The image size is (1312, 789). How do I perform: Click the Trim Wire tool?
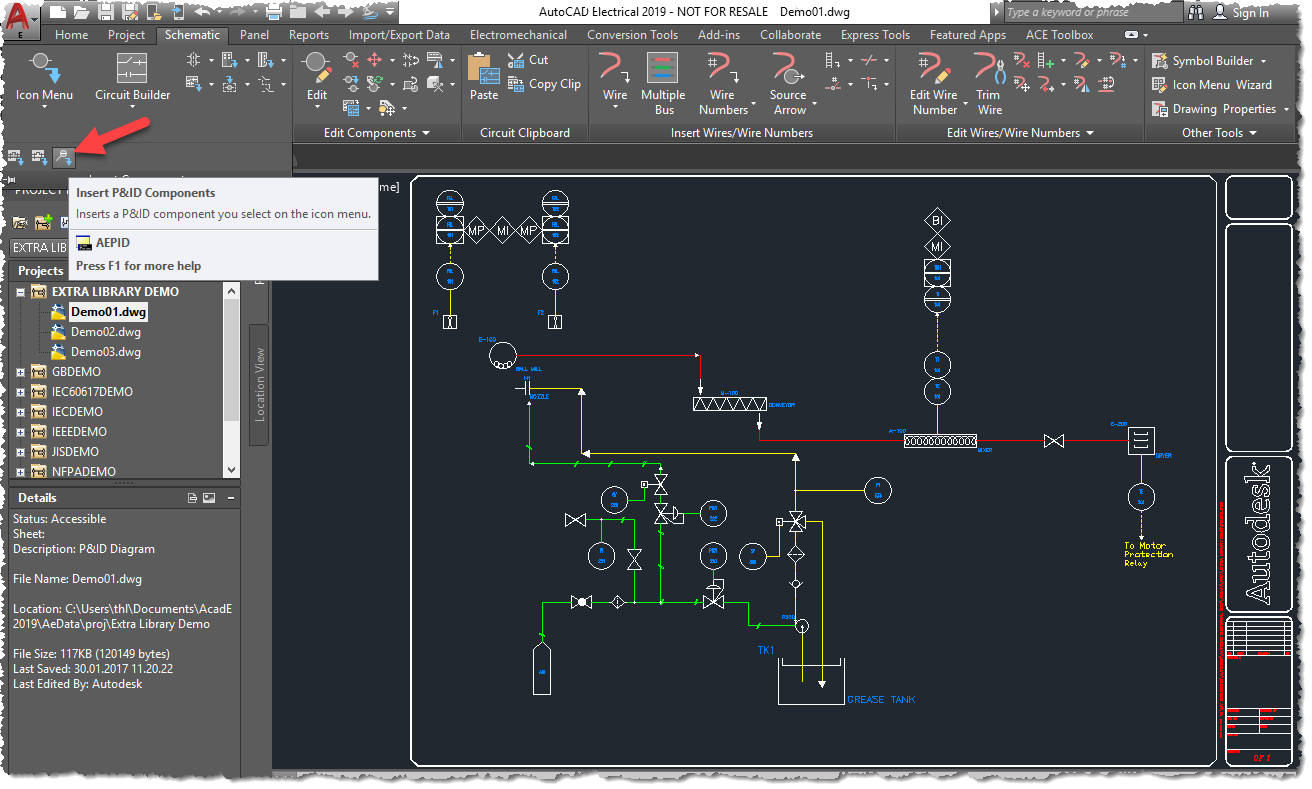[x=989, y=83]
